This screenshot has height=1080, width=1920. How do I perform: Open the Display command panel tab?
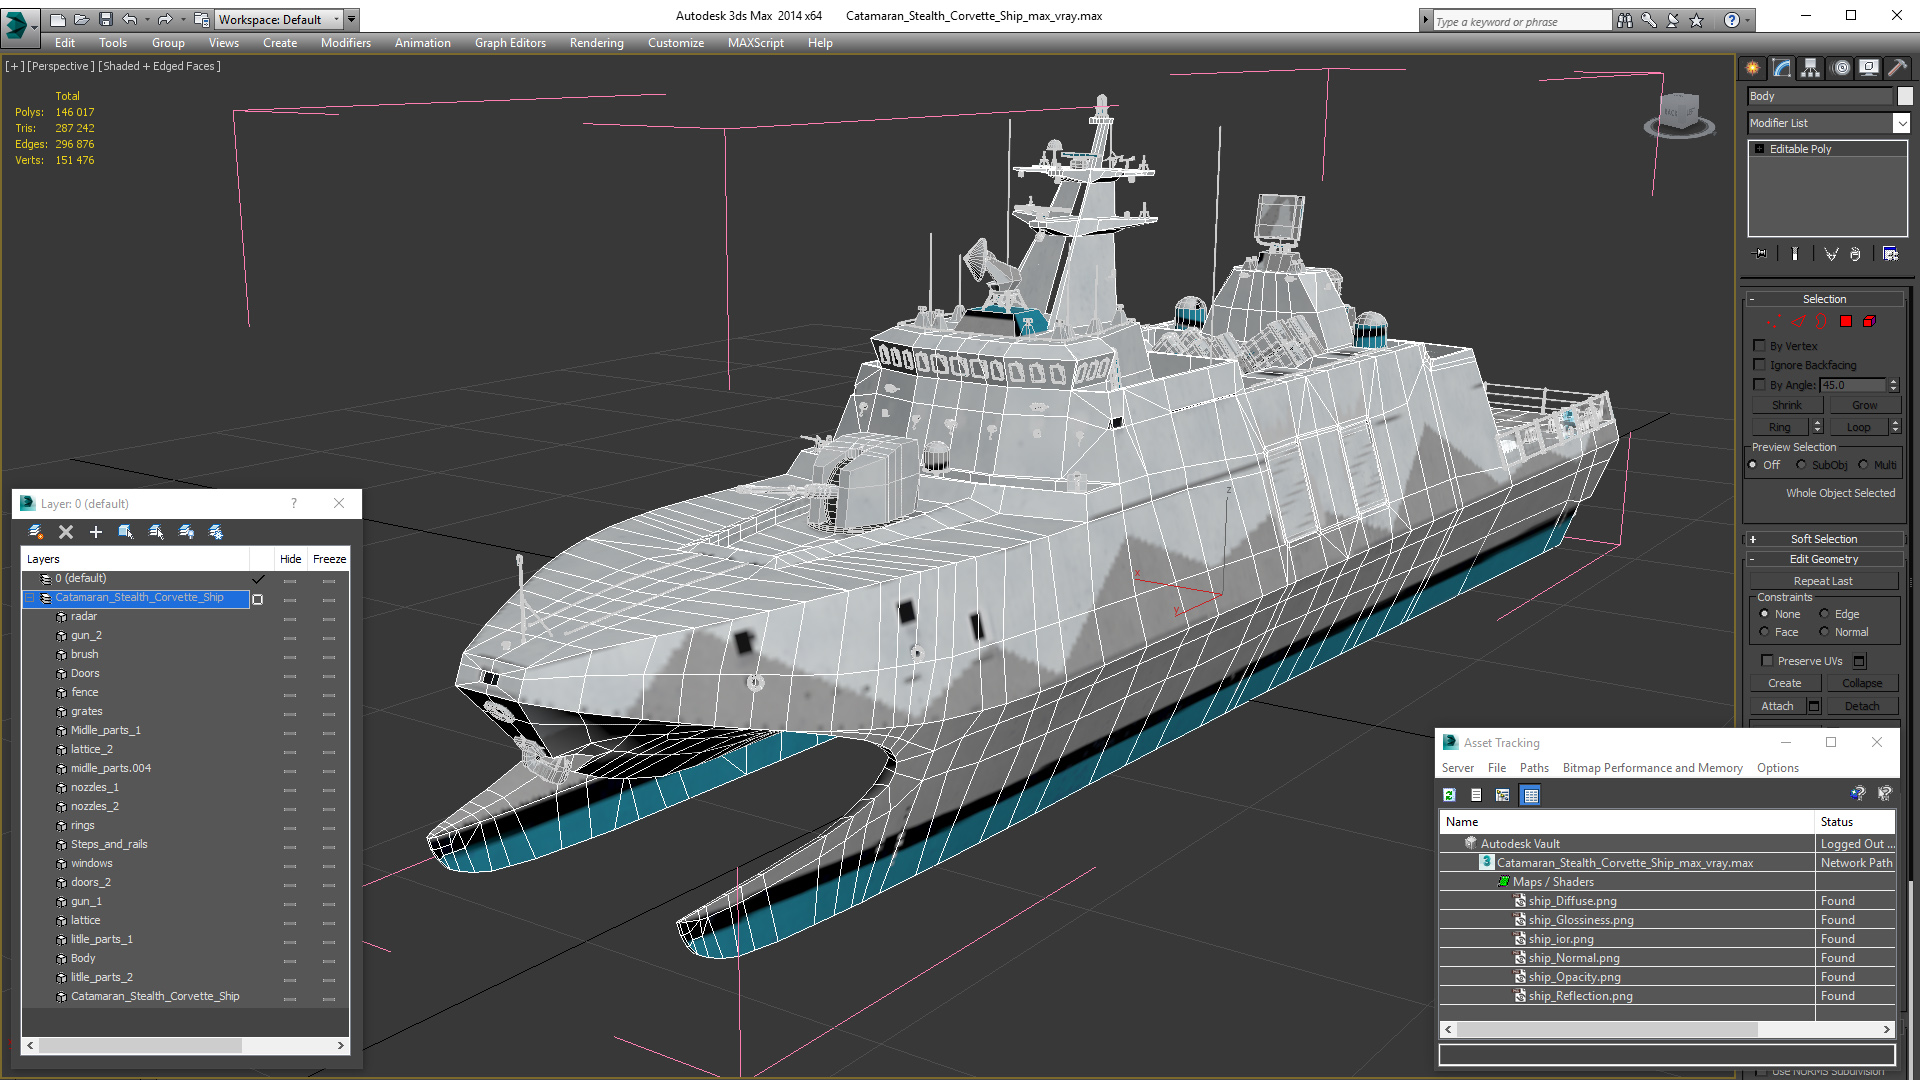click(x=1868, y=68)
